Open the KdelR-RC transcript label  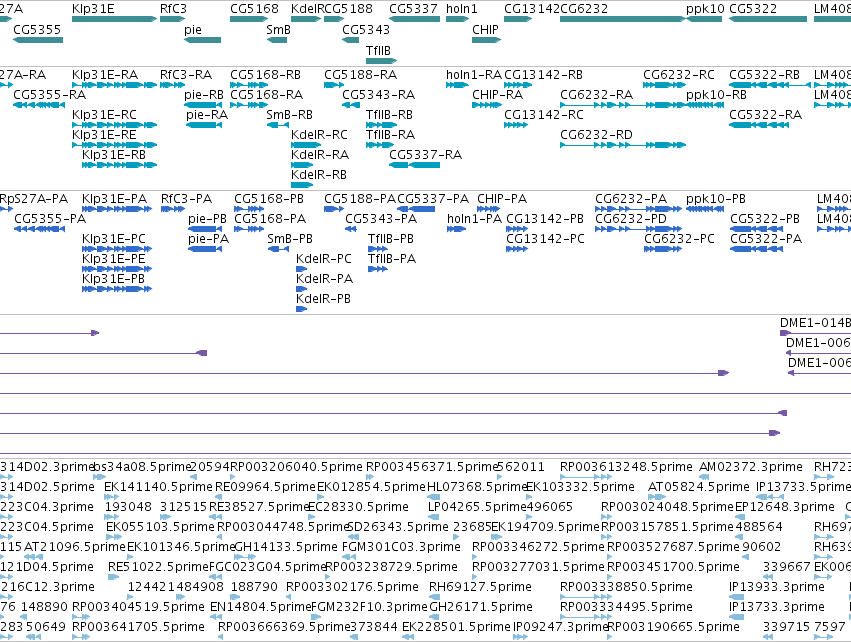[x=319, y=135]
